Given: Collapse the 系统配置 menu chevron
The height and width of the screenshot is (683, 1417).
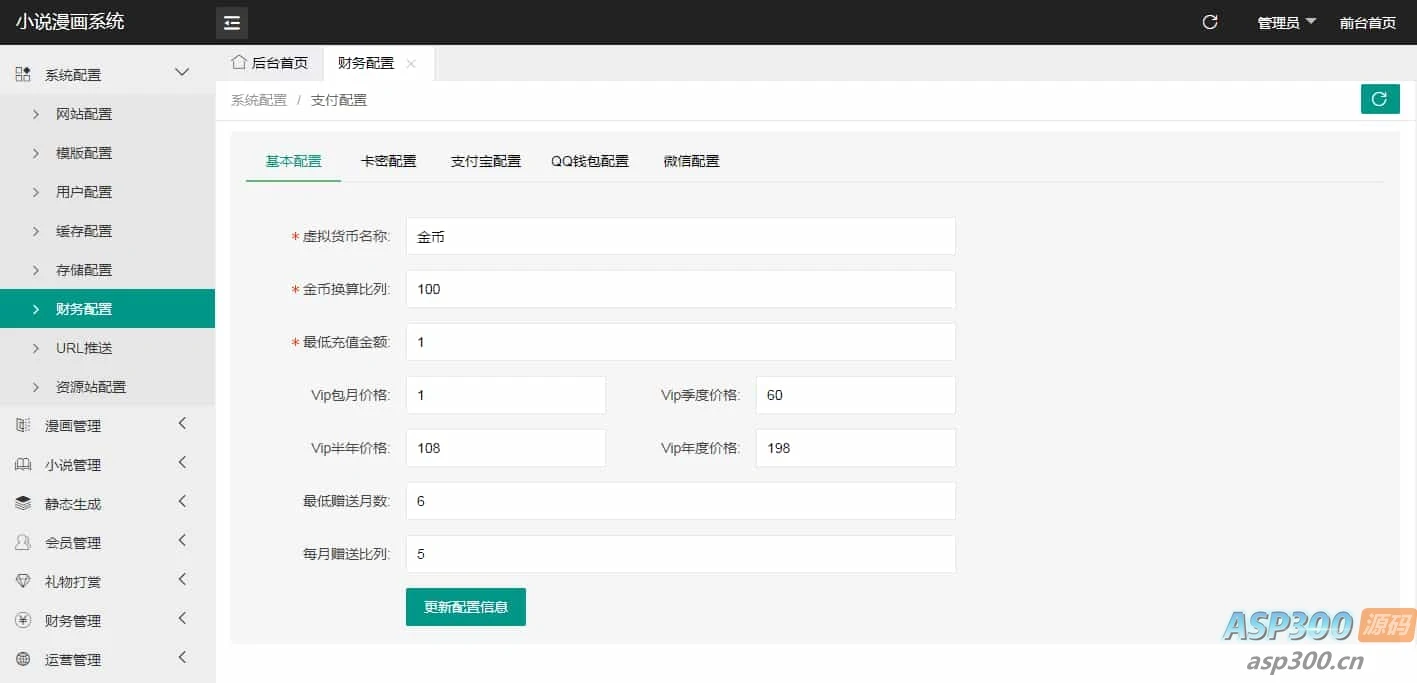Looking at the screenshot, I should coord(181,72).
